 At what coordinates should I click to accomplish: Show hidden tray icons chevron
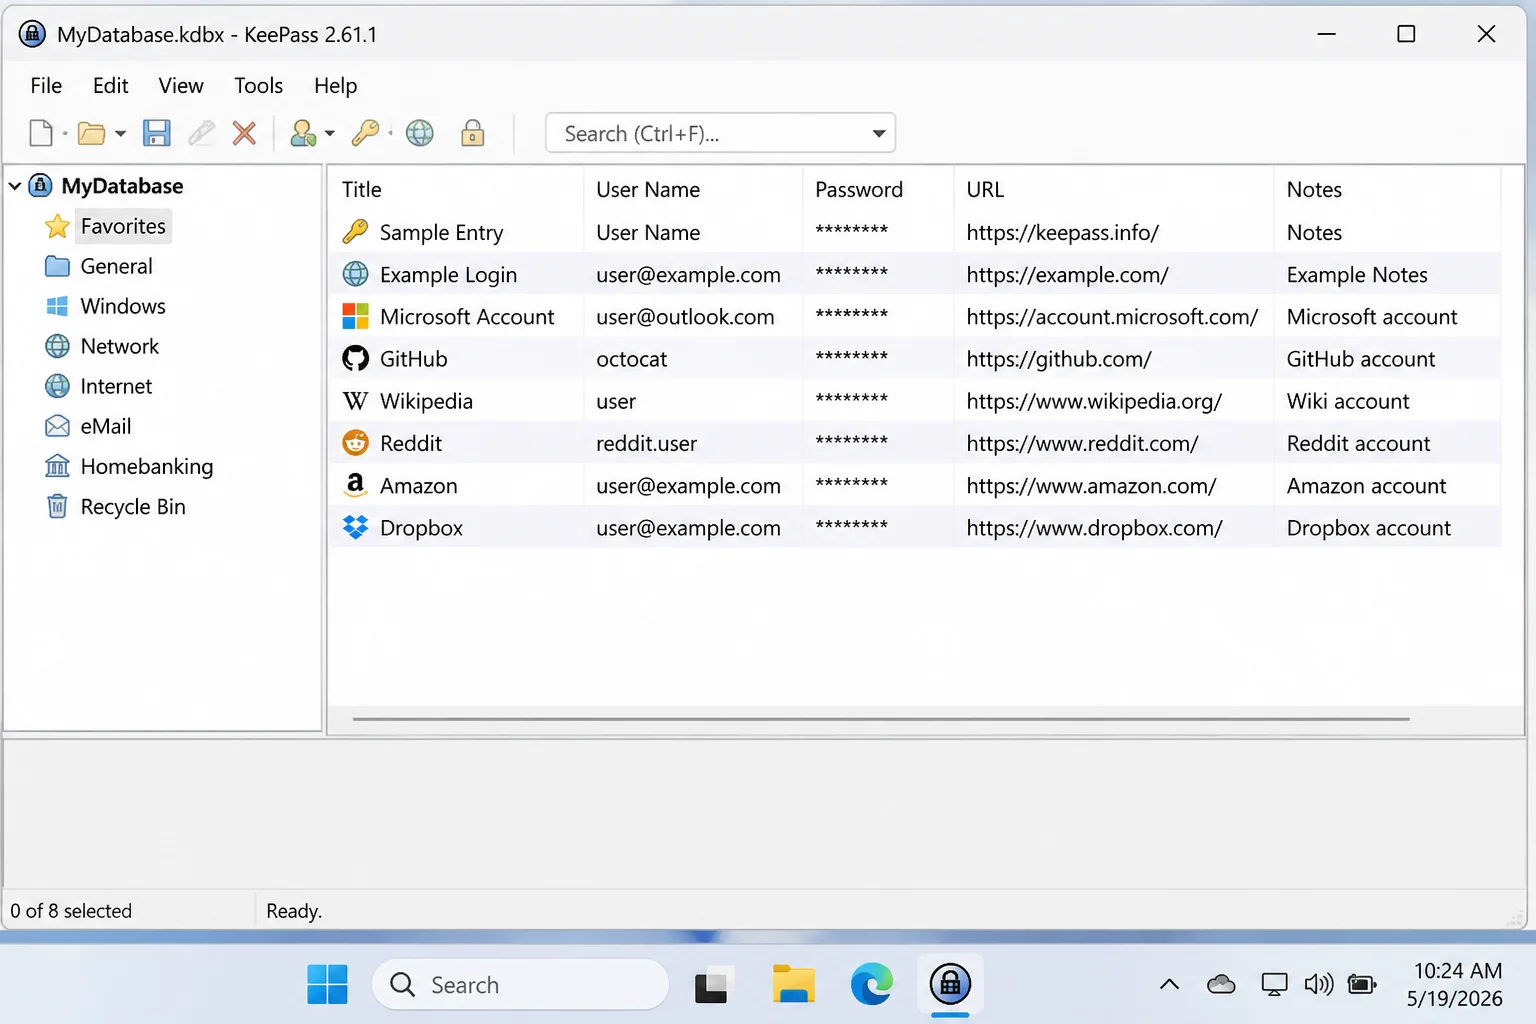click(x=1169, y=985)
